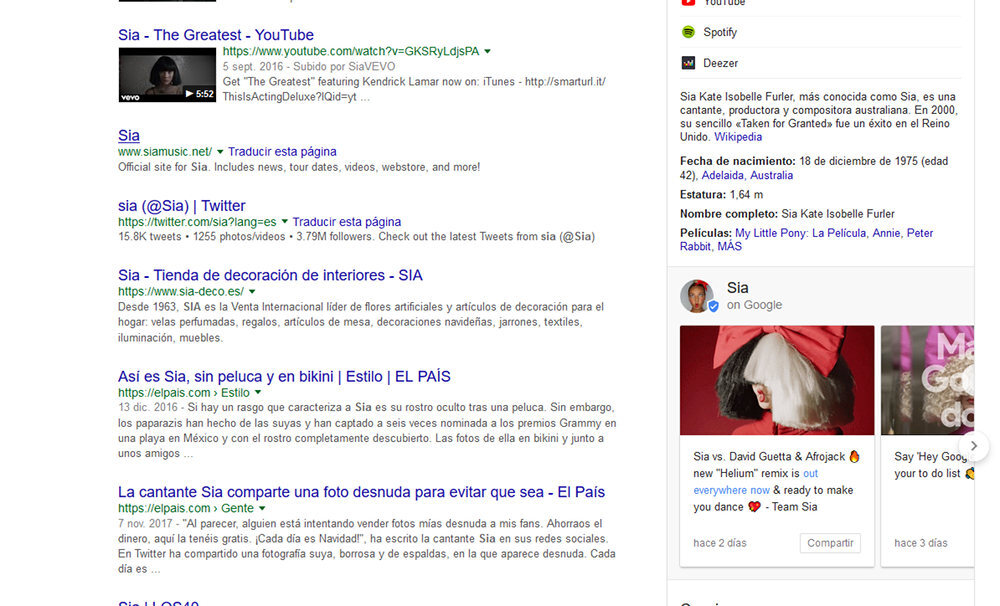Click the 'Annie' movie link
This screenshot has height=606, width=1000.
click(886, 233)
